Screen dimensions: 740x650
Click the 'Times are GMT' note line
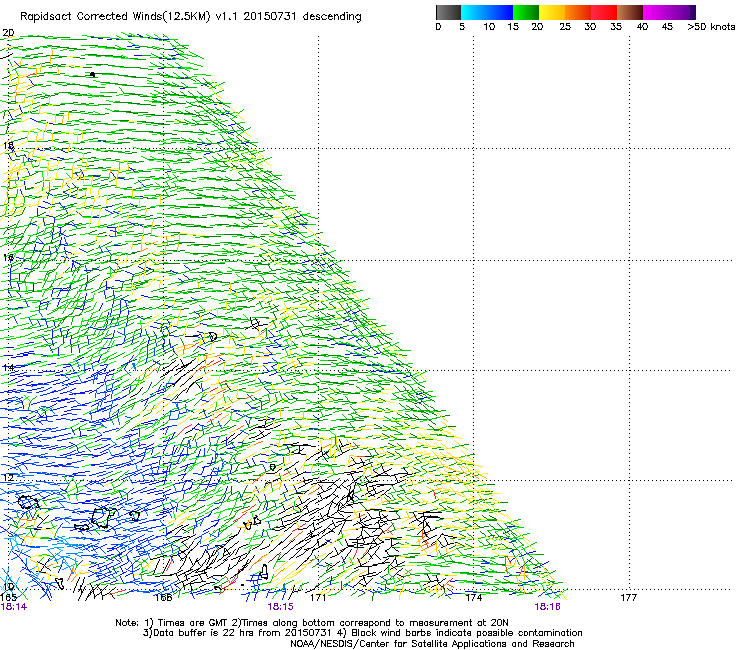(x=312, y=623)
